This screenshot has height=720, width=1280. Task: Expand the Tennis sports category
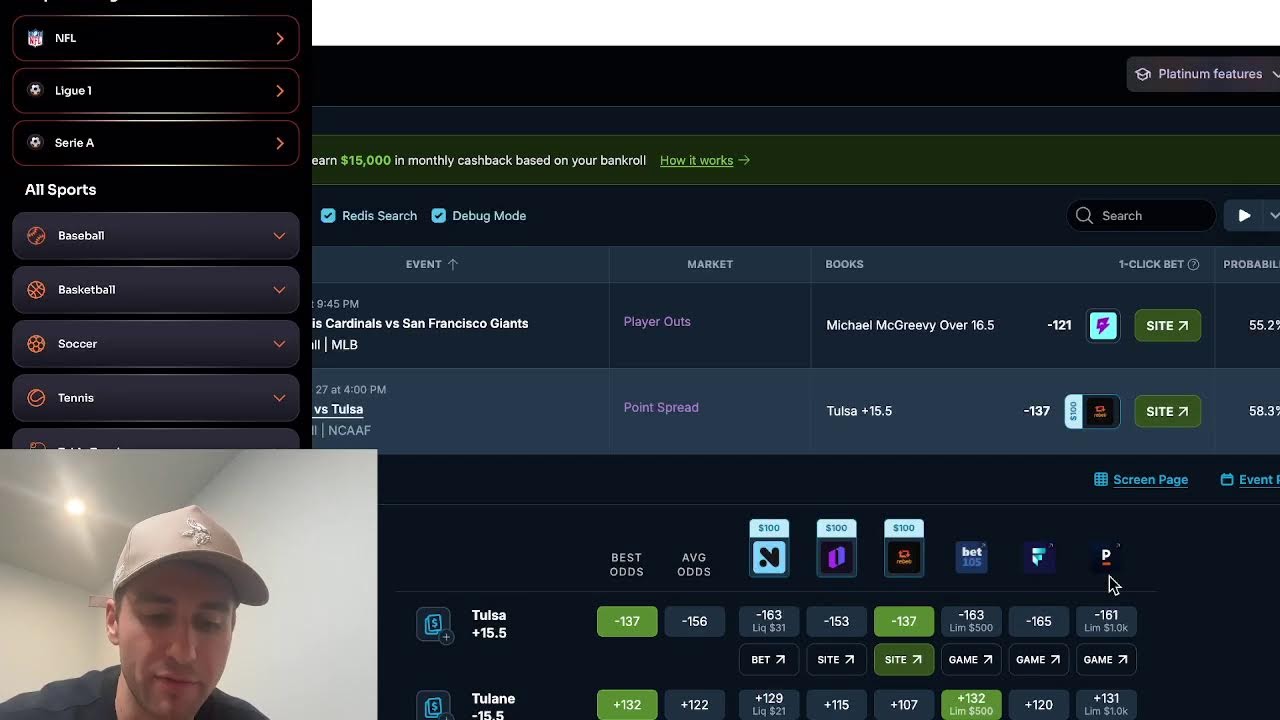tap(155, 398)
